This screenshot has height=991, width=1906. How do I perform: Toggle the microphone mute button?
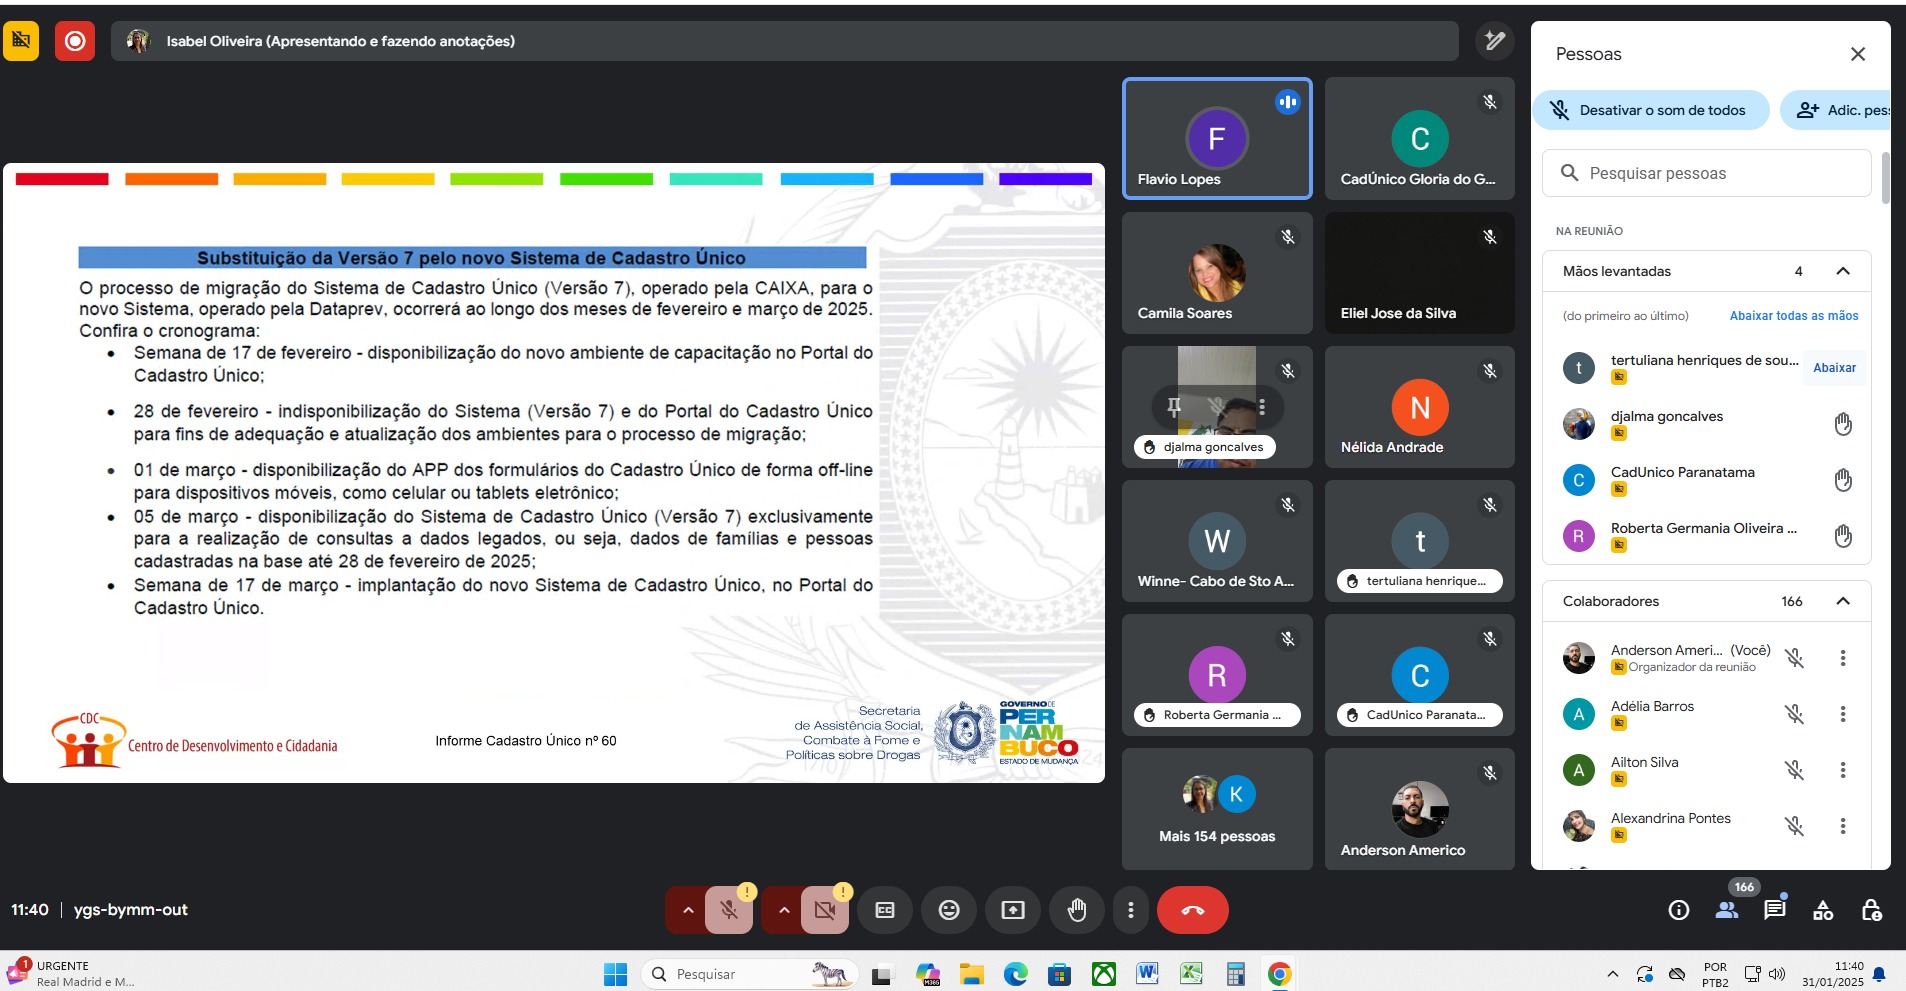point(729,910)
